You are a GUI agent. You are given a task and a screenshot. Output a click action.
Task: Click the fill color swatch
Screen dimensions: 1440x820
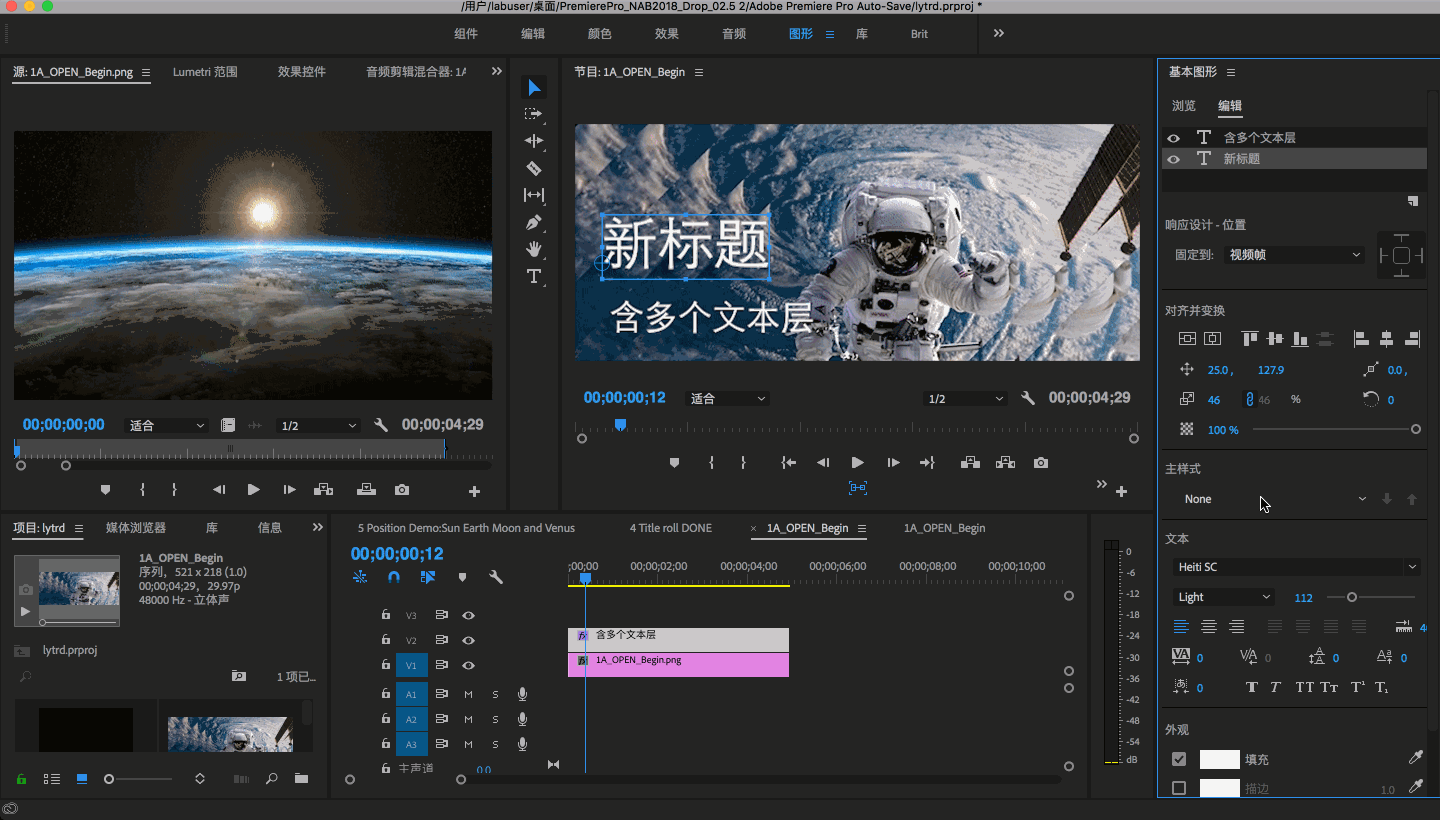[x=1219, y=759]
